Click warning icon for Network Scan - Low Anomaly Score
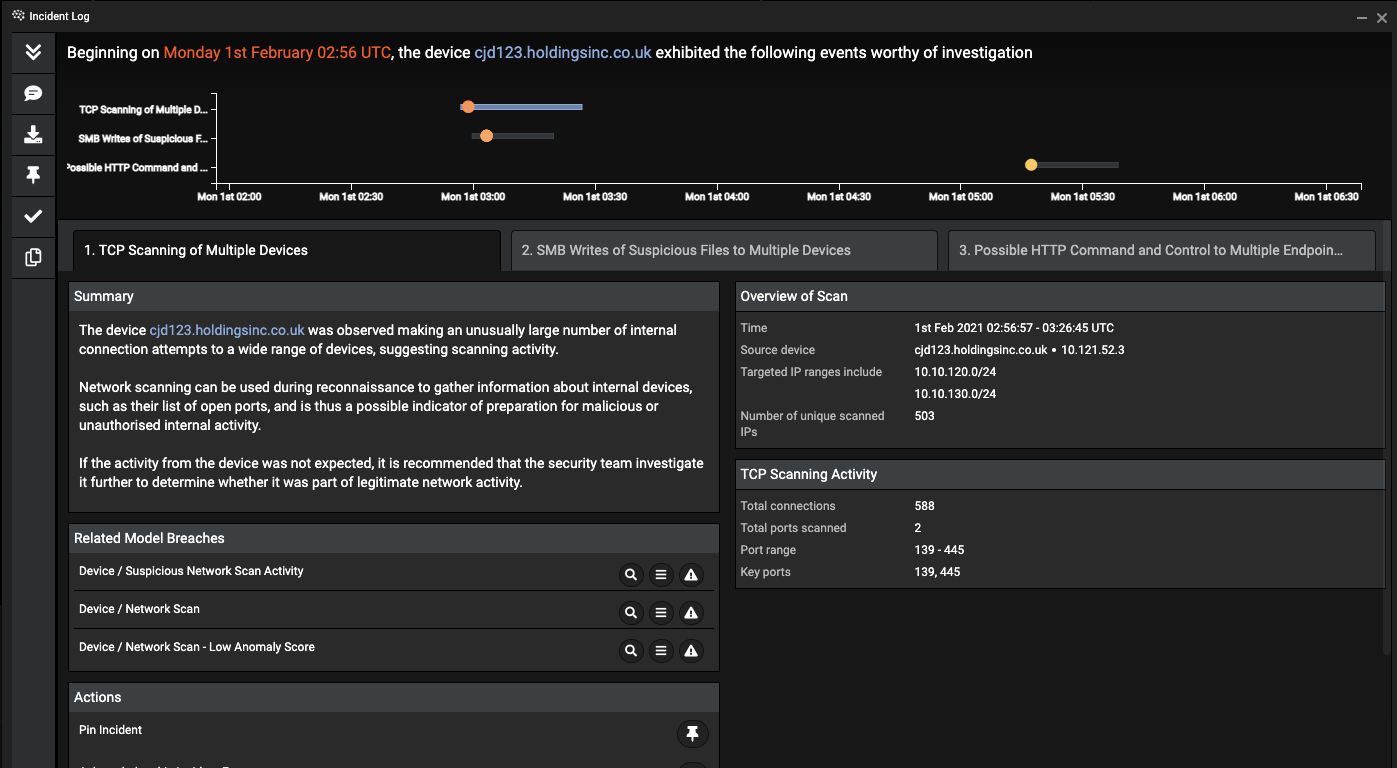 click(691, 651)
